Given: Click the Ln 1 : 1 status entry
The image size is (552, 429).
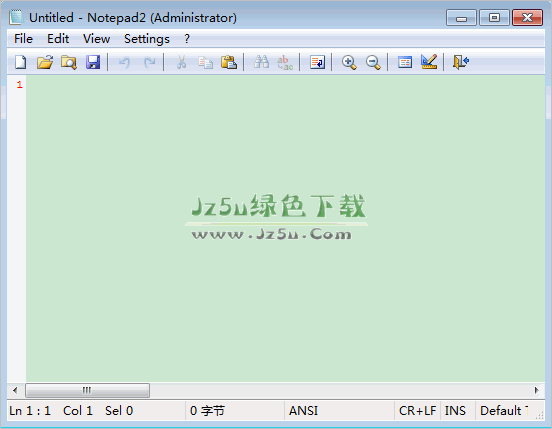Looking at the screenshot, I should [30, 411].
